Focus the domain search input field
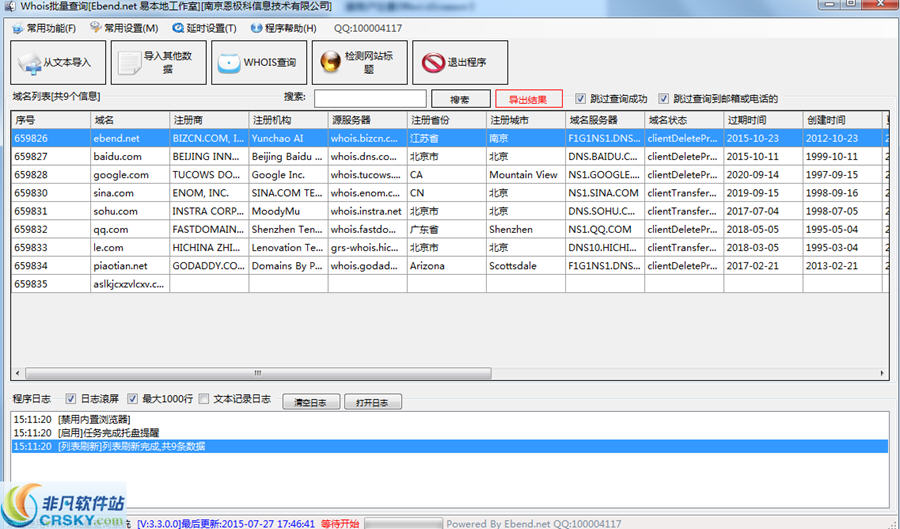The image size is (900, 529). tap(370, 99)
